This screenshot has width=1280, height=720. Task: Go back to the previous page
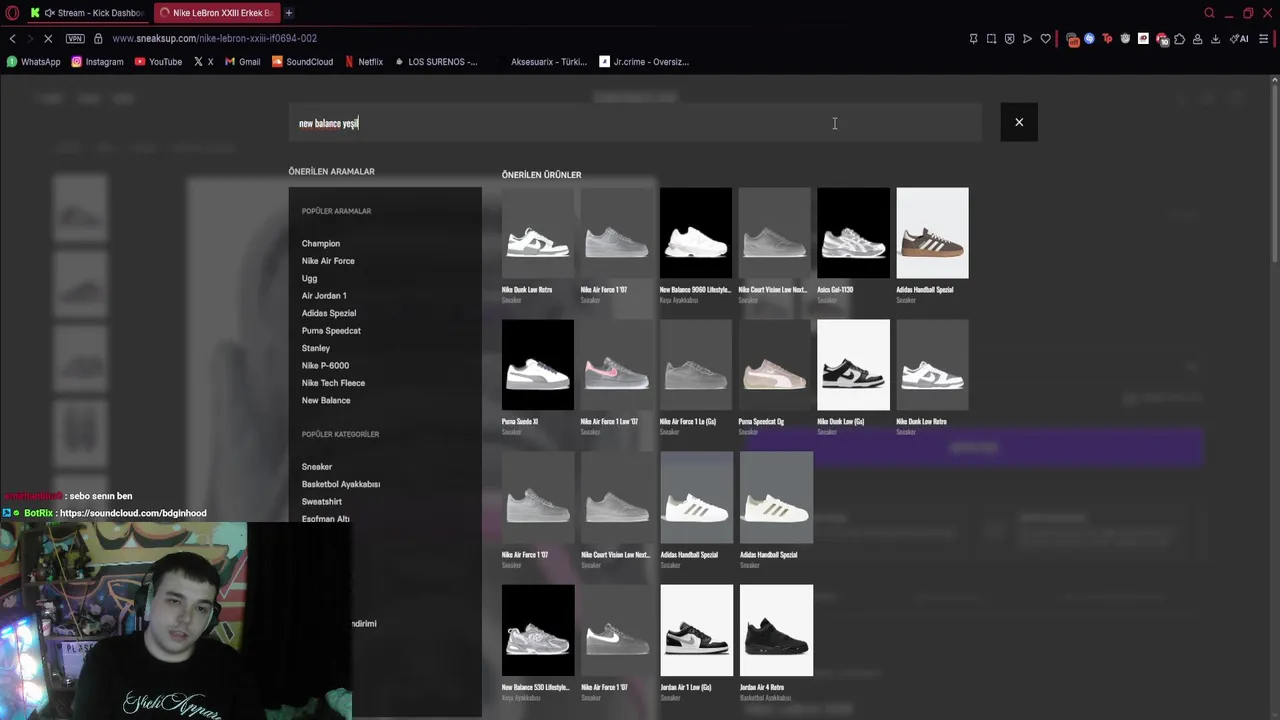coord(12,38)
